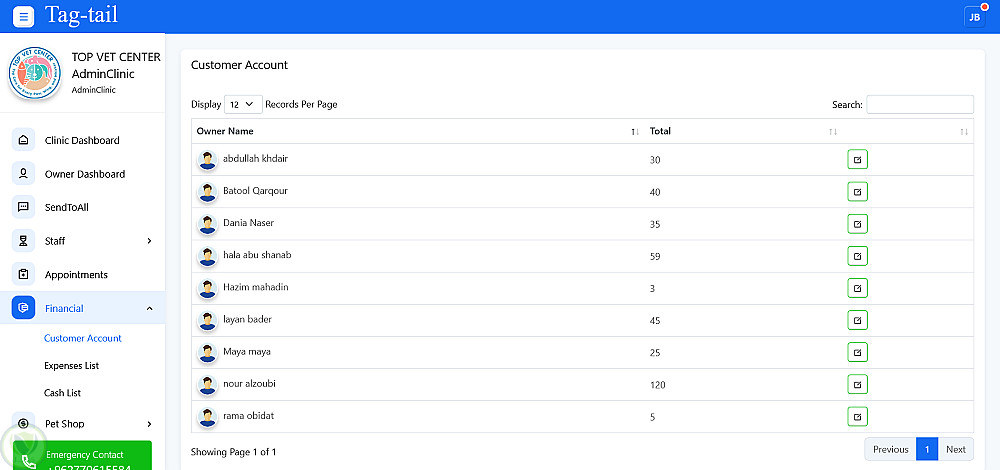Click the SendToAll message icon
Image resolution: width=1000 pixels, height=470 pixels.
(24, 207)
